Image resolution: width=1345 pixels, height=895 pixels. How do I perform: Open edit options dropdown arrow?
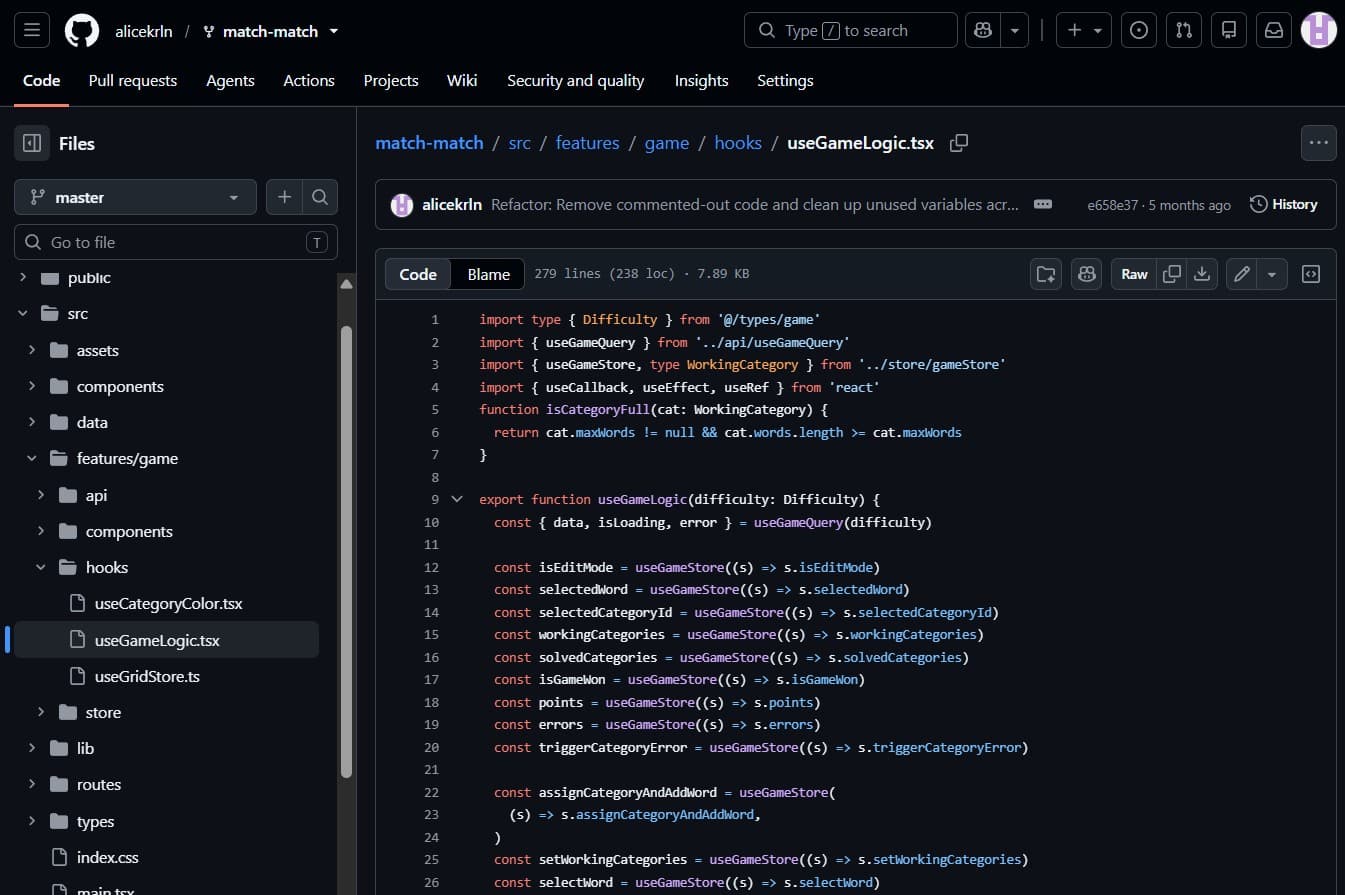point(1272,274)
